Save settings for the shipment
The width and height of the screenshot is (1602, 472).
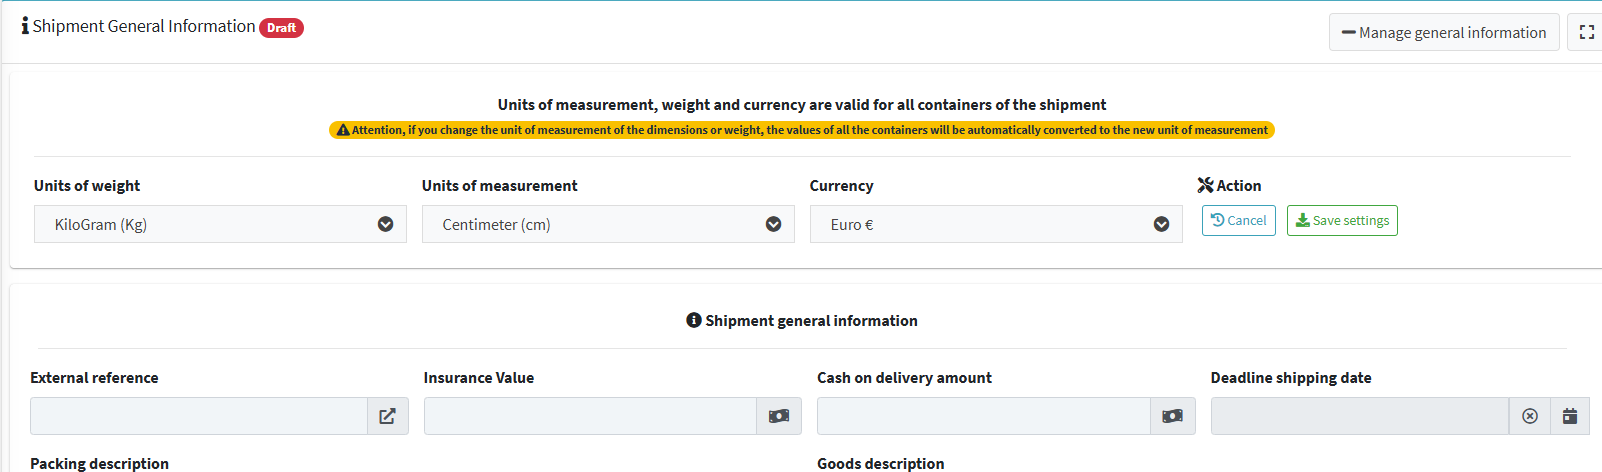tap(1342, 220)
